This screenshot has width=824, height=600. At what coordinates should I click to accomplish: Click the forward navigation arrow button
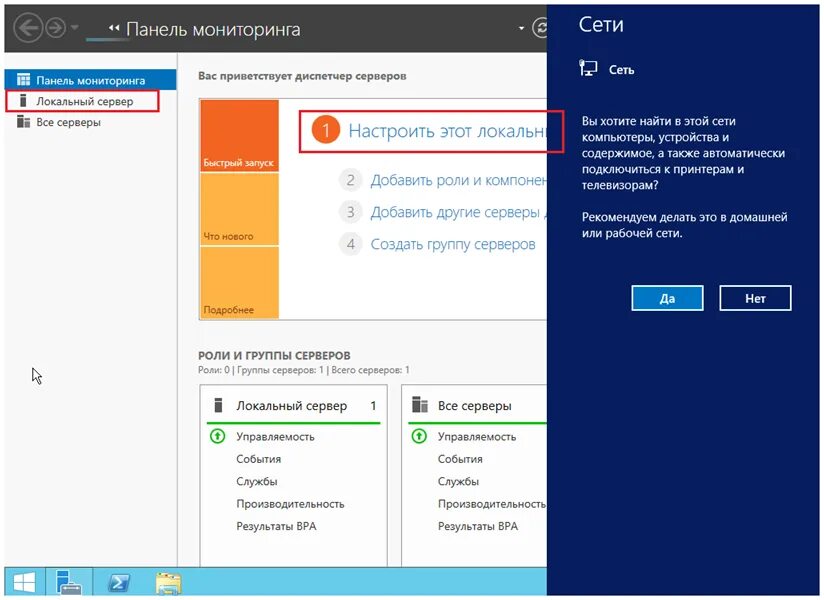pos(56,28)
